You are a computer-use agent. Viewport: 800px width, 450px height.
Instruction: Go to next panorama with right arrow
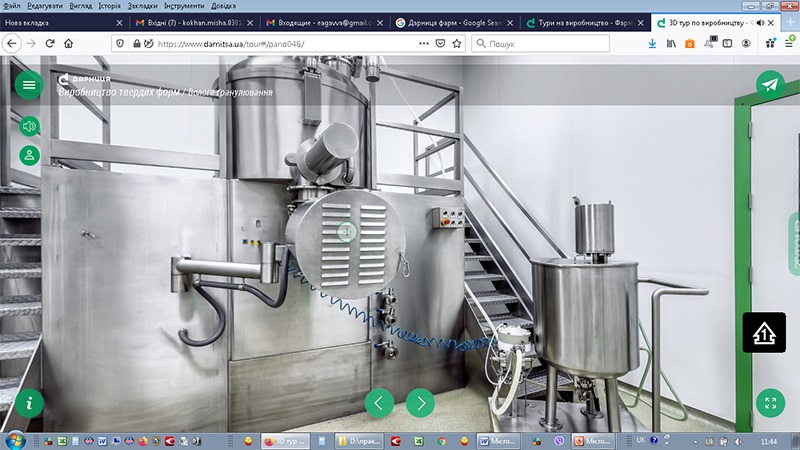420,403
